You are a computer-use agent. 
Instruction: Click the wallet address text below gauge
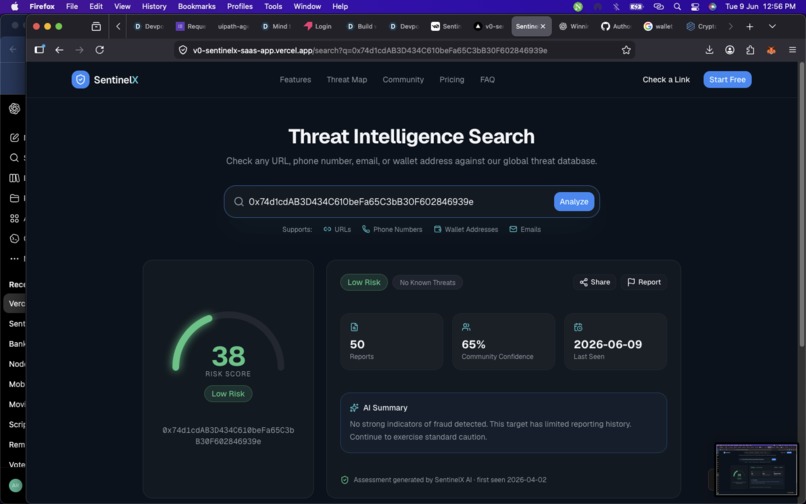click(x=228, y=436)
